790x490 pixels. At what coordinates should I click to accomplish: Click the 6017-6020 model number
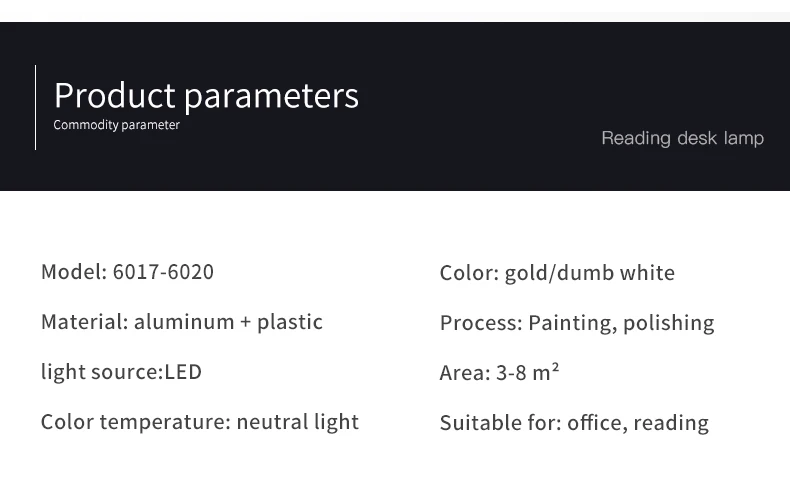click(163, 272)
